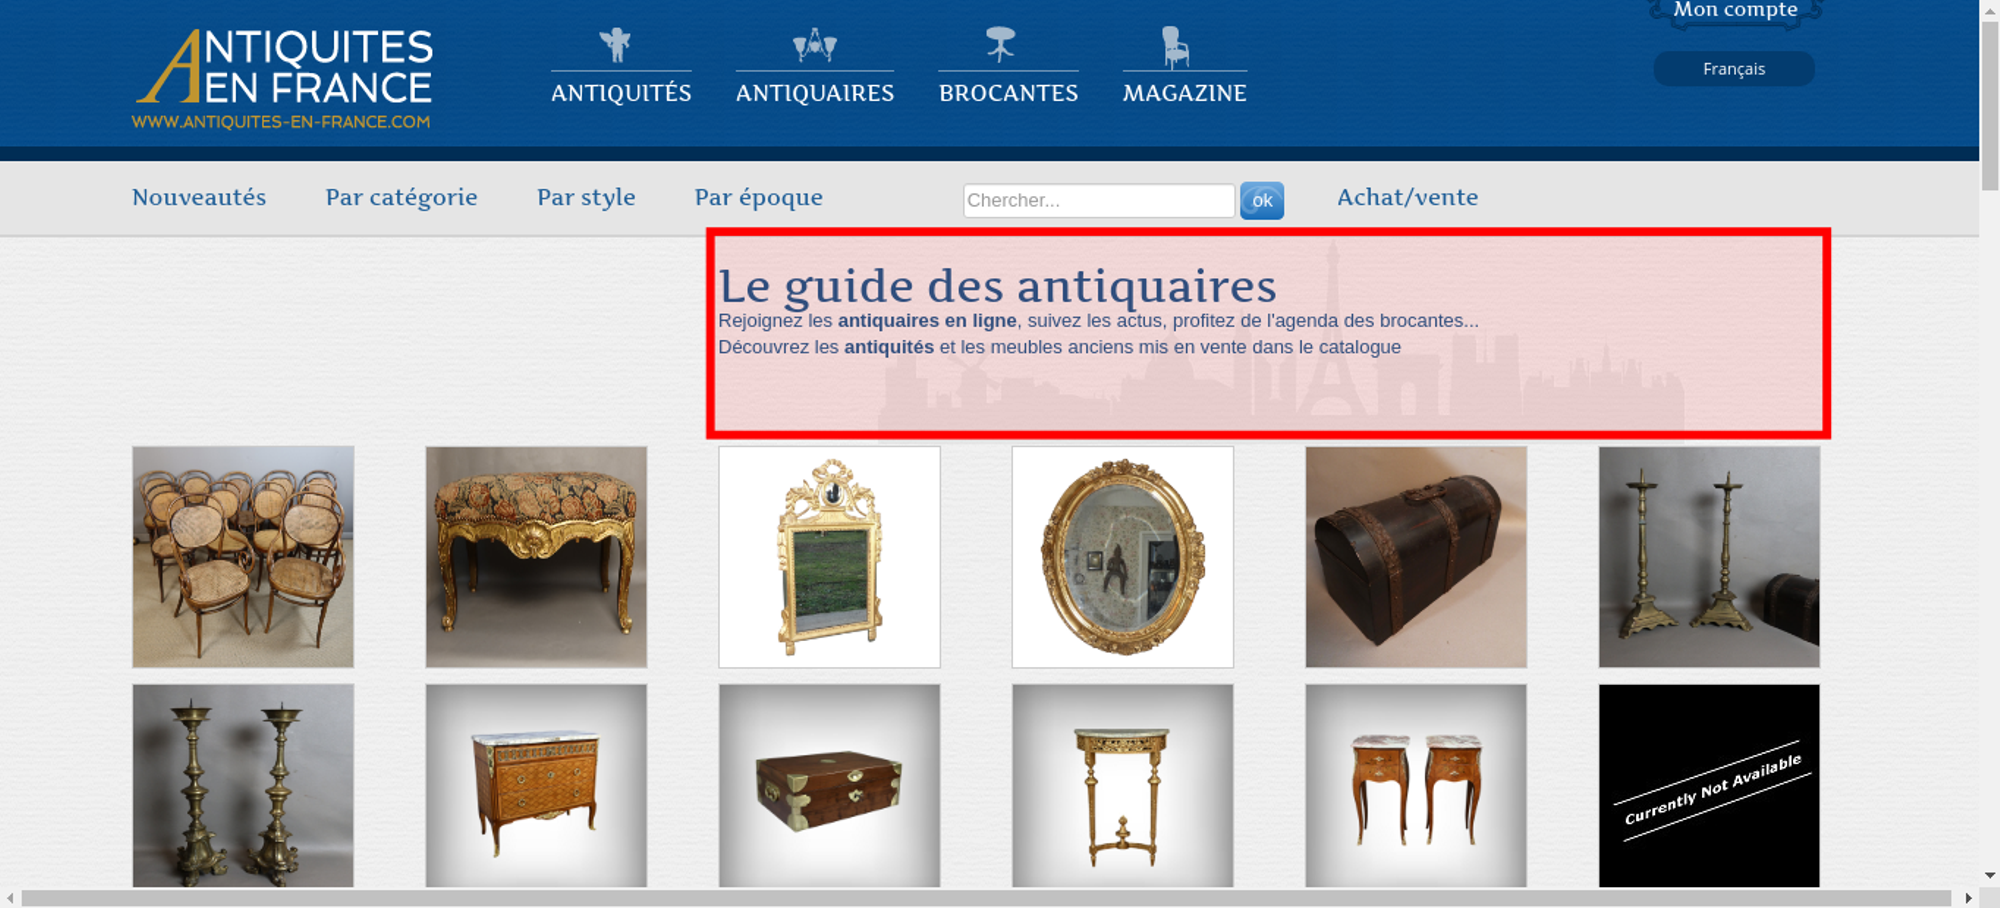The height and width of the screenshot is (908, 2000).
Task: Open the Par catégorie menu
Action: point(401,197)
